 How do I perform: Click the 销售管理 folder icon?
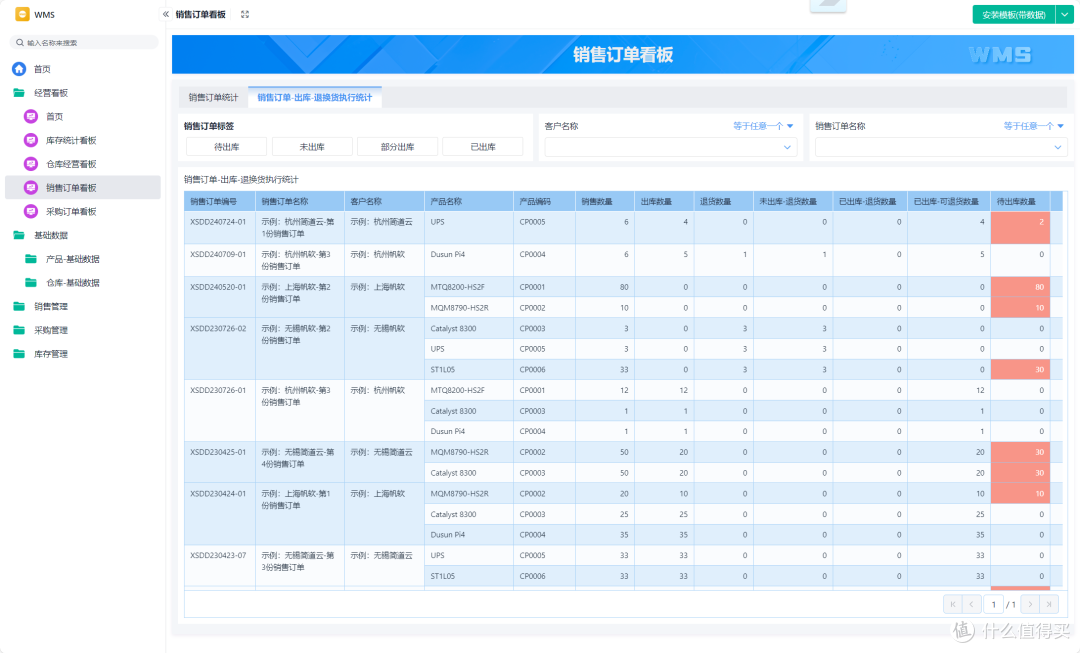coord(19,307)
